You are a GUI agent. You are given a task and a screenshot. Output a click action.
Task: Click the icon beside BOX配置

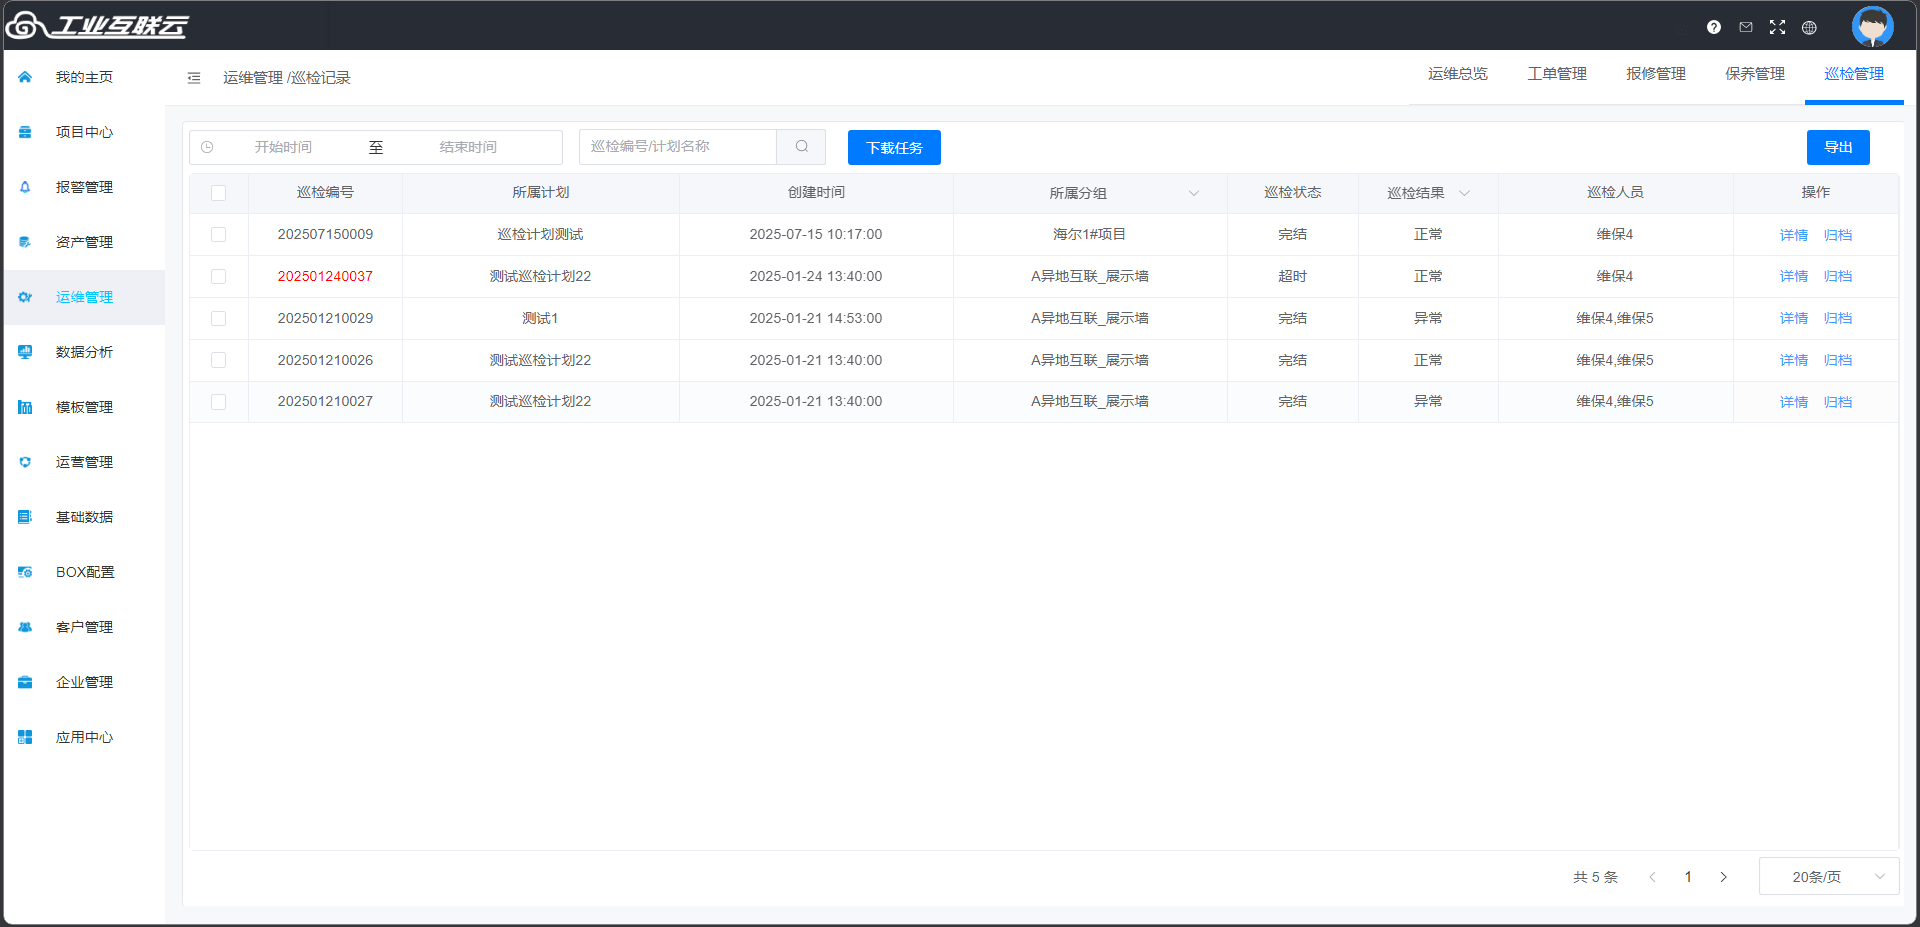[25, 572]
